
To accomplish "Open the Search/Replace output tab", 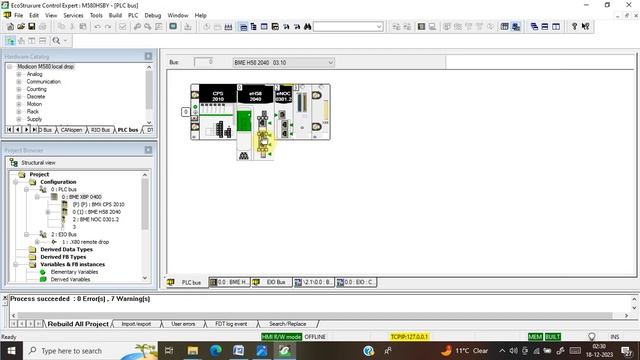I will click(287, 324).
